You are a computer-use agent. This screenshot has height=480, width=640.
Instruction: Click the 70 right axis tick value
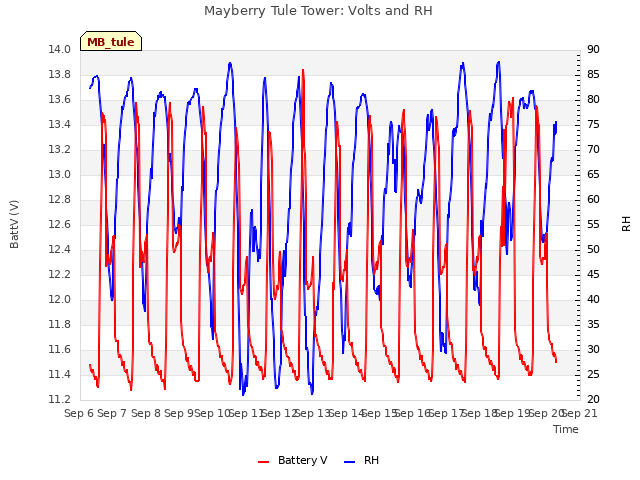(593, 149)
